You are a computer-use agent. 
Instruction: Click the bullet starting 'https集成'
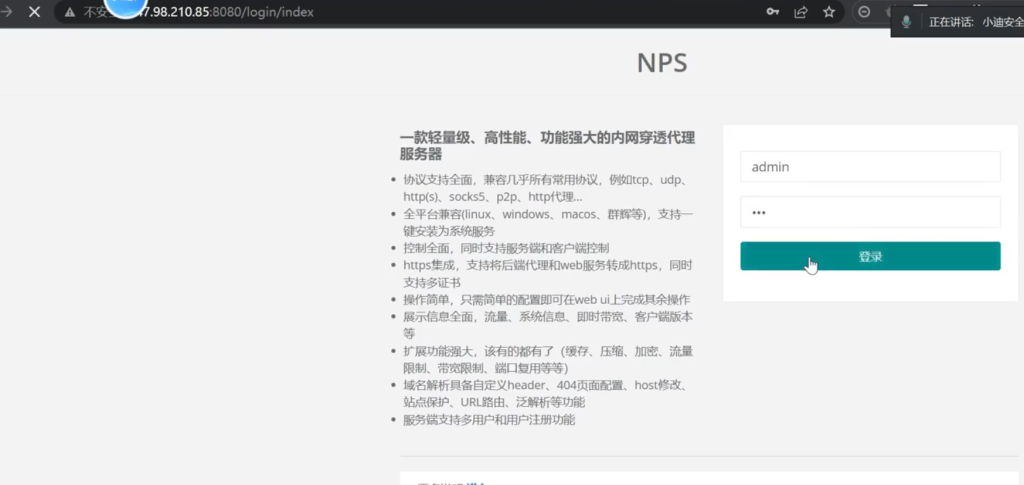click(x=547, y=274)
